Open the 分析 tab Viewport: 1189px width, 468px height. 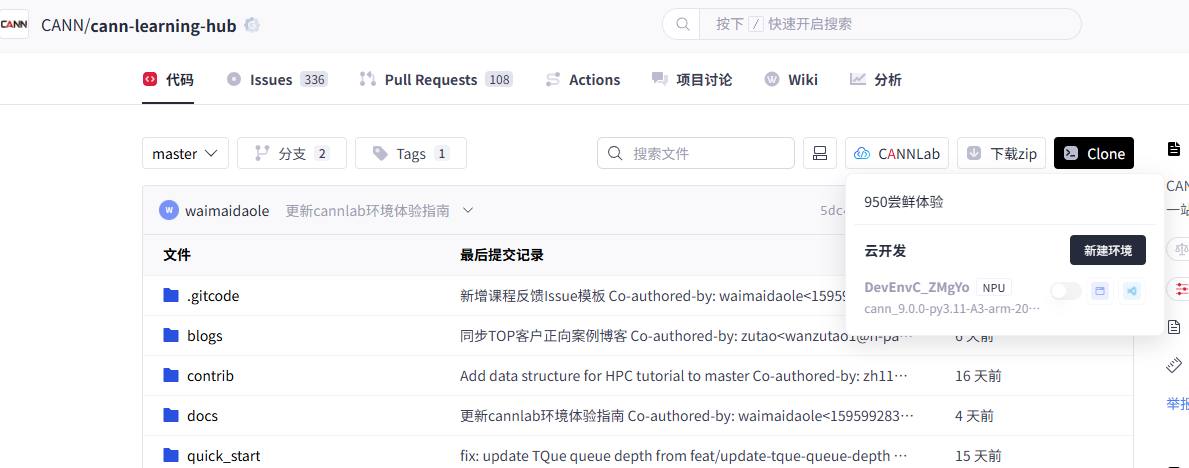(x=876, y=80)
